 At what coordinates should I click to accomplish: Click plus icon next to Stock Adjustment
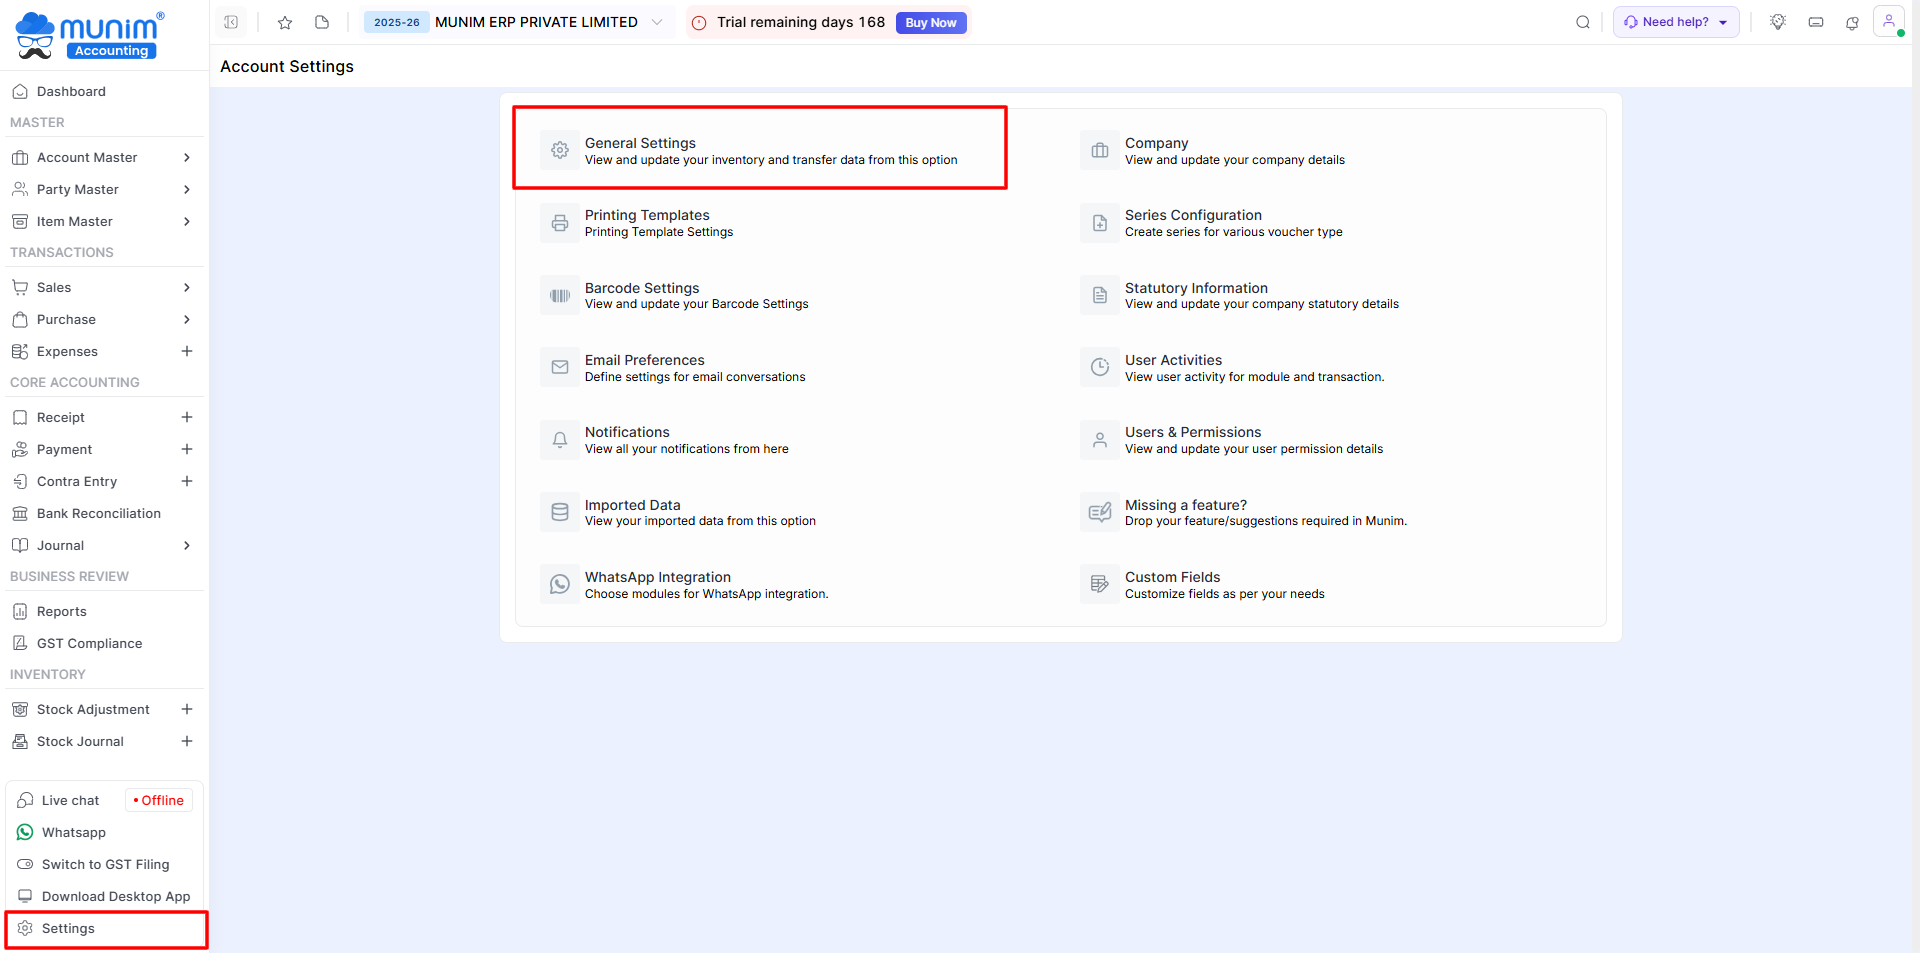(x=186, y=709)
